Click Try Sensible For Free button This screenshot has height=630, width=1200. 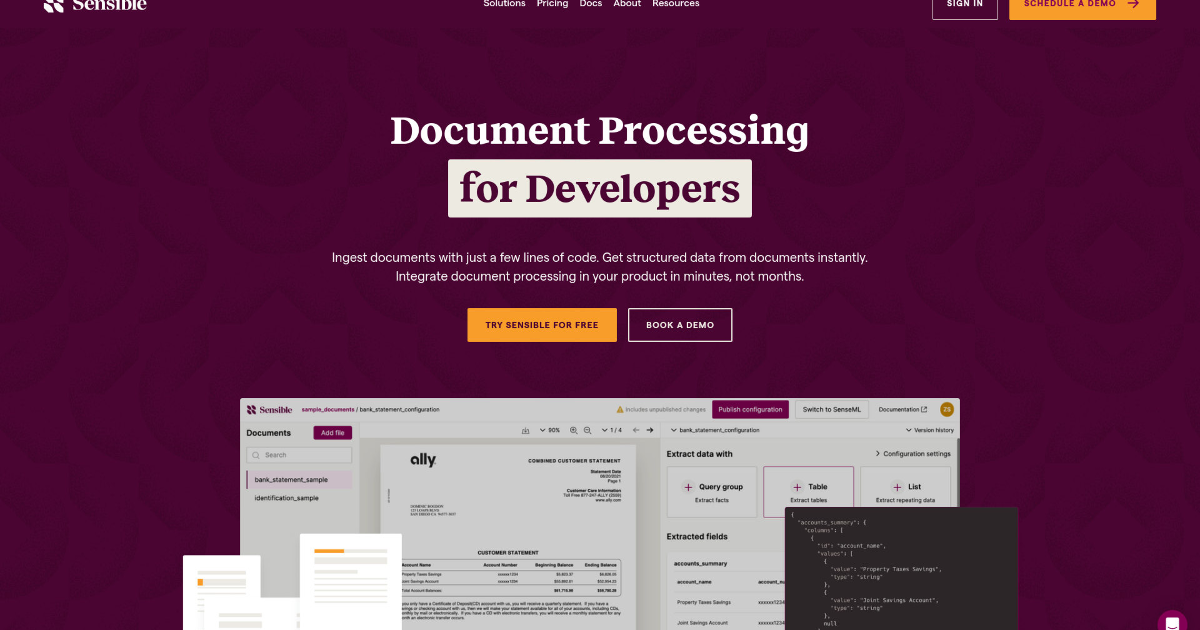542,325
